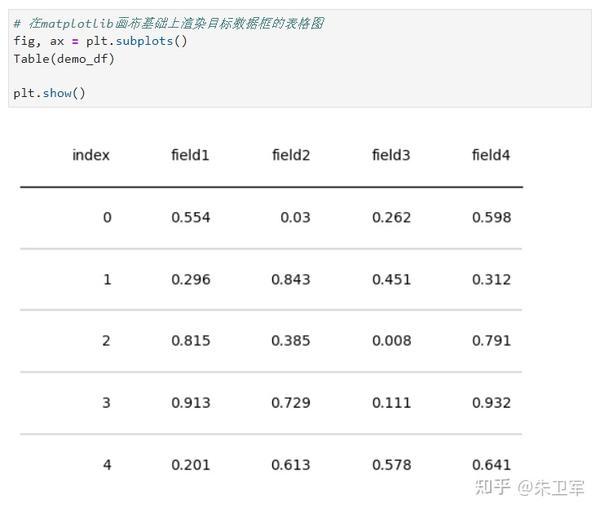Select the 0.791 cell in field4
Viewport: 600px width, 512px height.
click(x=491, y=341)
